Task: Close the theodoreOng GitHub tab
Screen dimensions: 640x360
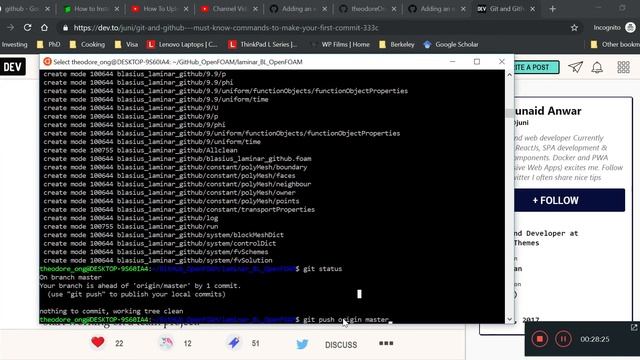Action: [x=394, y=9]
